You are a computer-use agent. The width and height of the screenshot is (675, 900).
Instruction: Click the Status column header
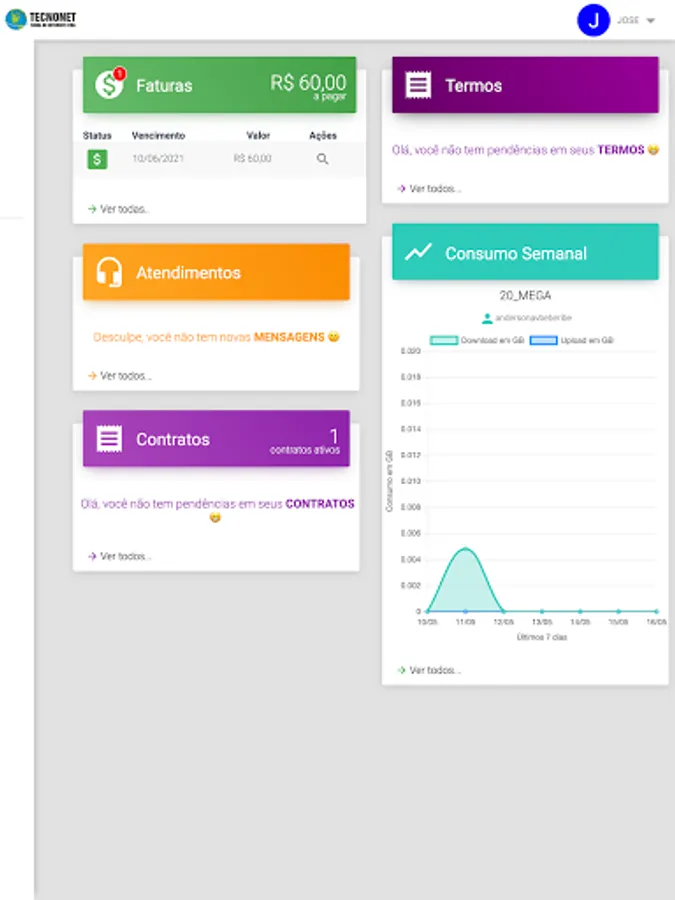pos(97,135)
